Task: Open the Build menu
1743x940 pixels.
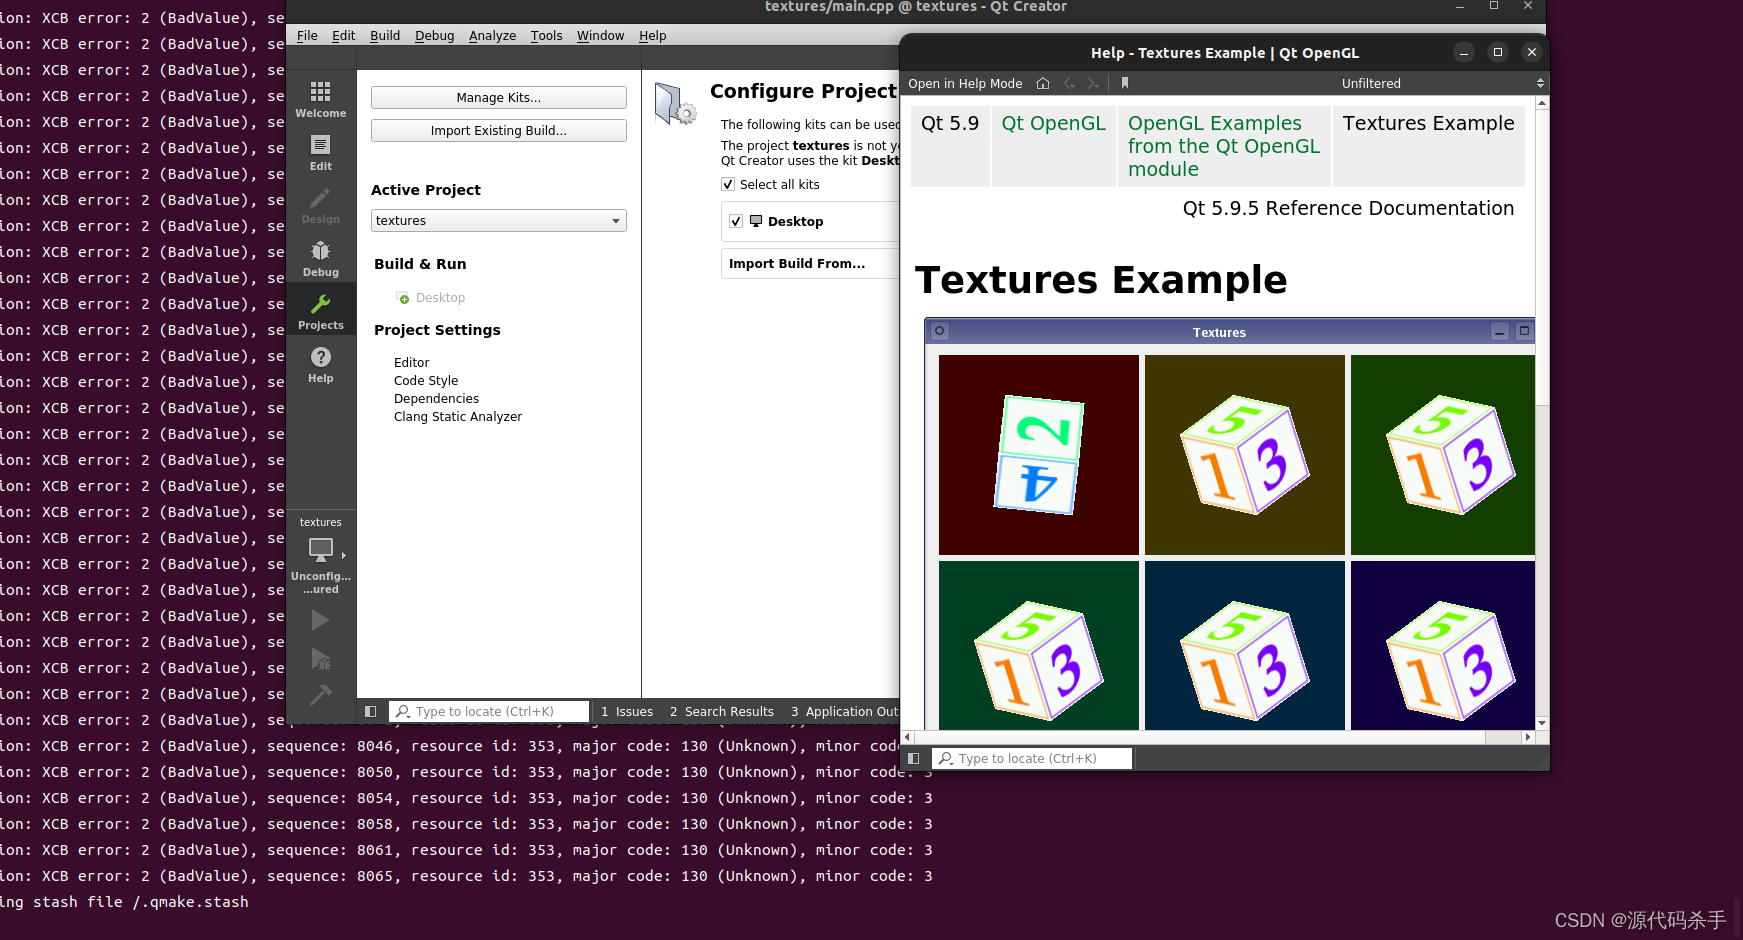Action: pos(385,35)
